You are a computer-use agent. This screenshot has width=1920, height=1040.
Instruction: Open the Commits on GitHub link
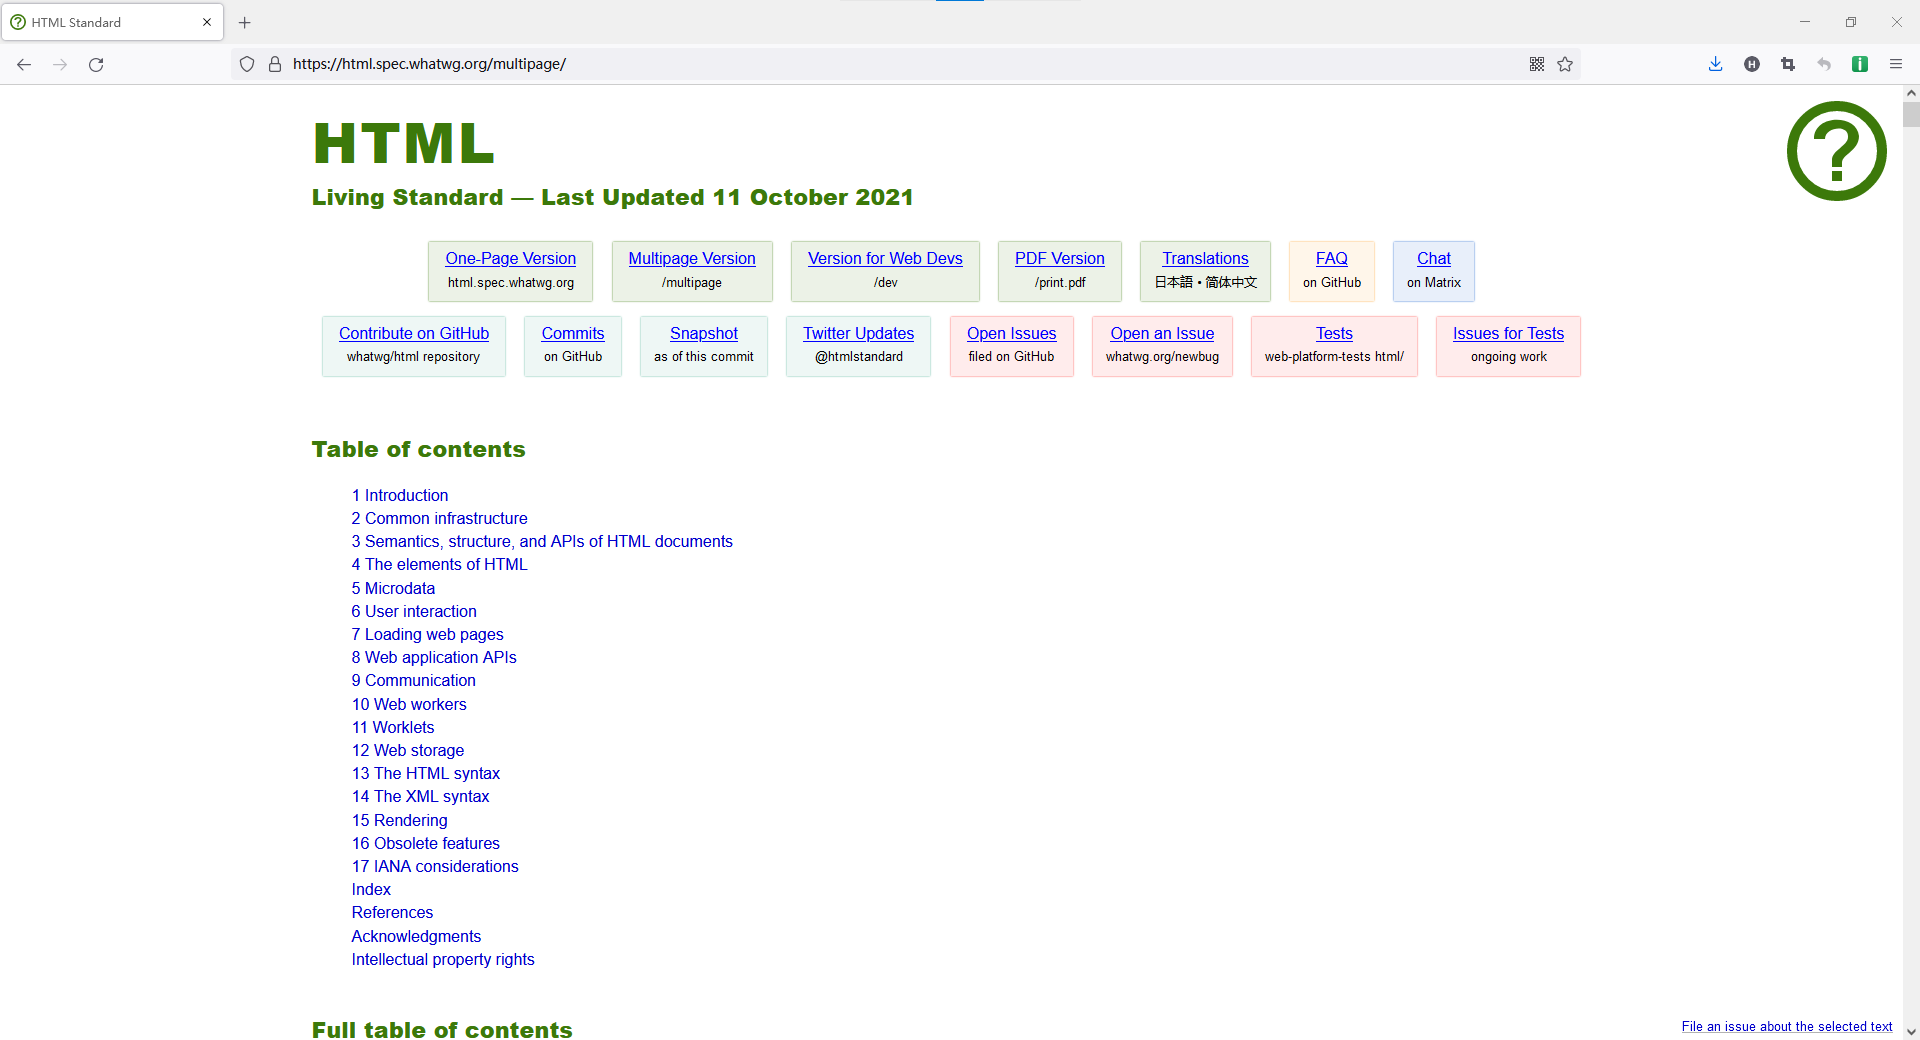(x=573, y=333)
